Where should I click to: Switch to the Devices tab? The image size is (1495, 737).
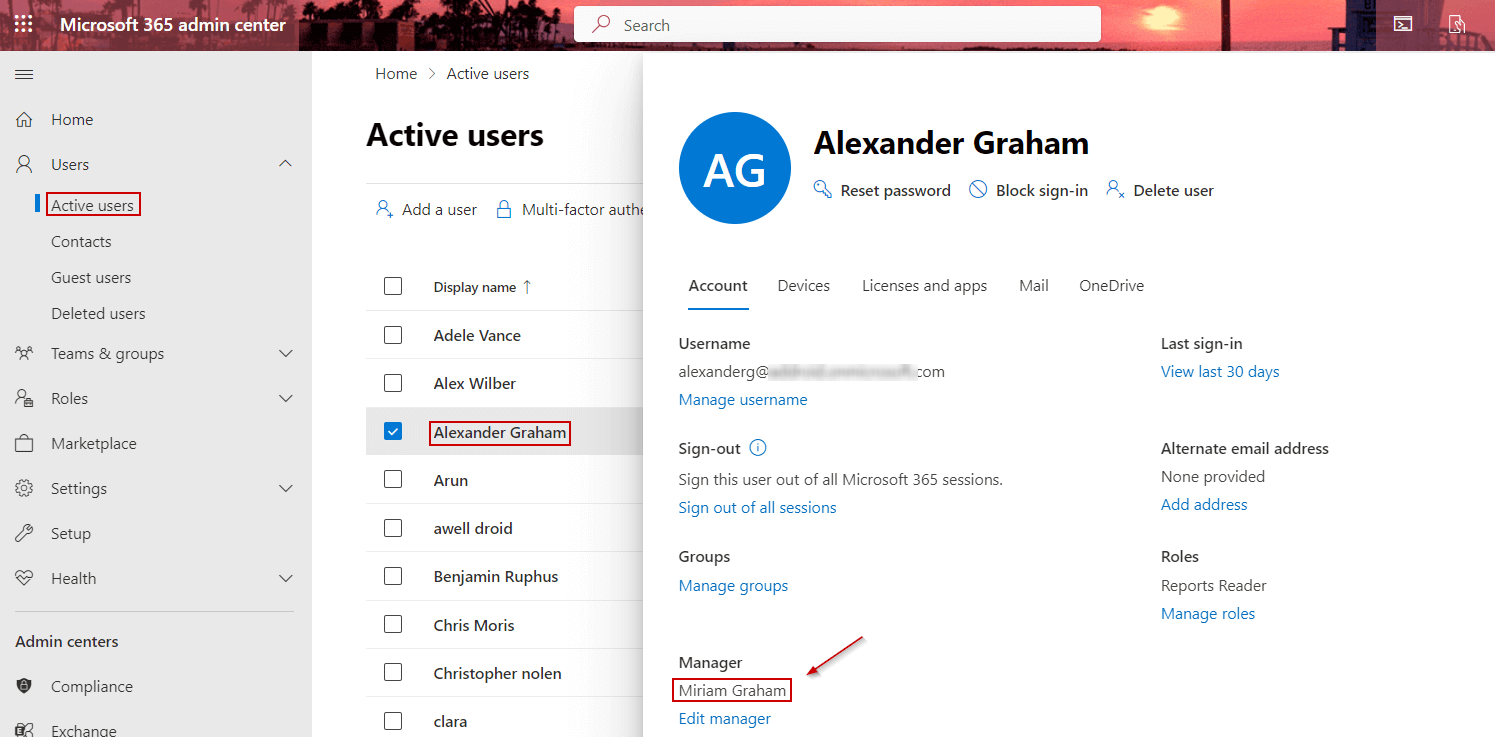coord(803,285)
